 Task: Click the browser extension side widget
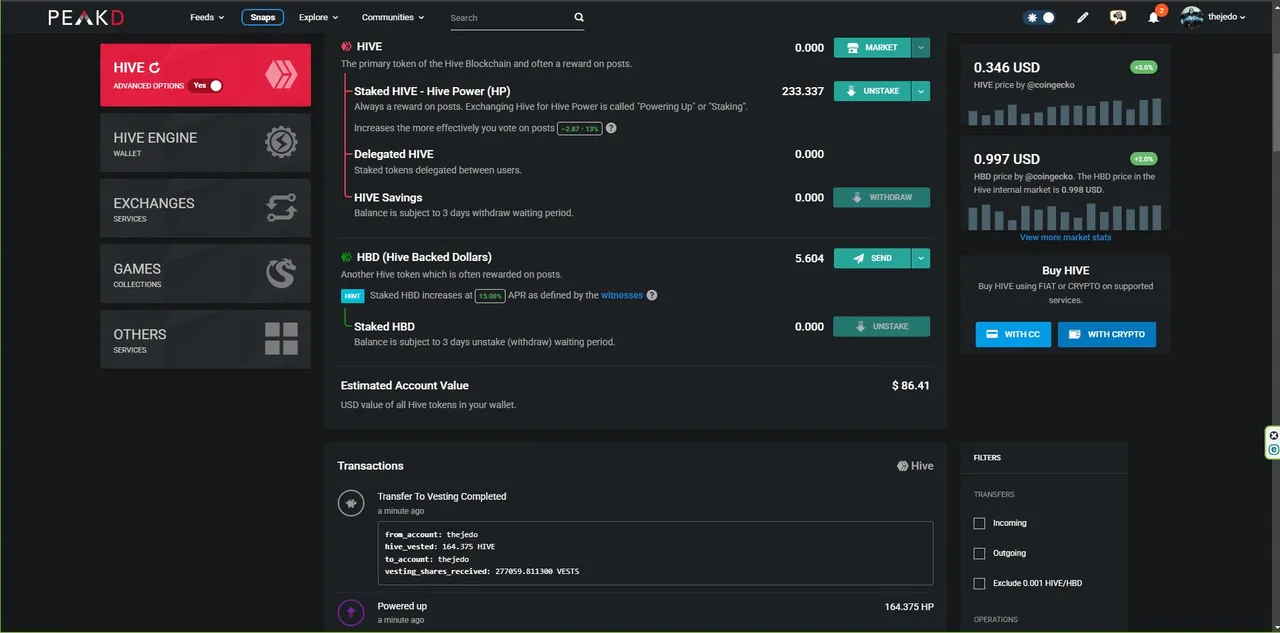(x=1273, y=443)
